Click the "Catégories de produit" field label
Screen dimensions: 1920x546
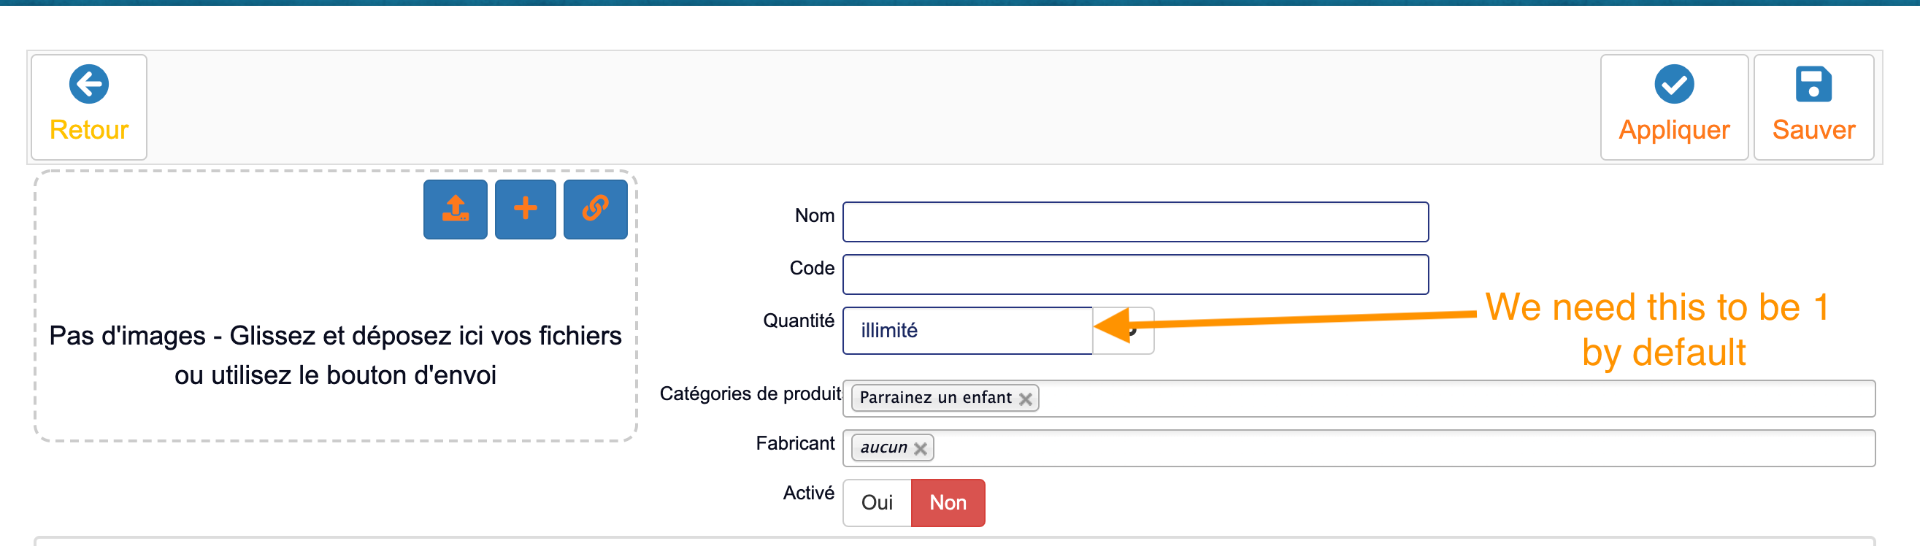[750, 394]
